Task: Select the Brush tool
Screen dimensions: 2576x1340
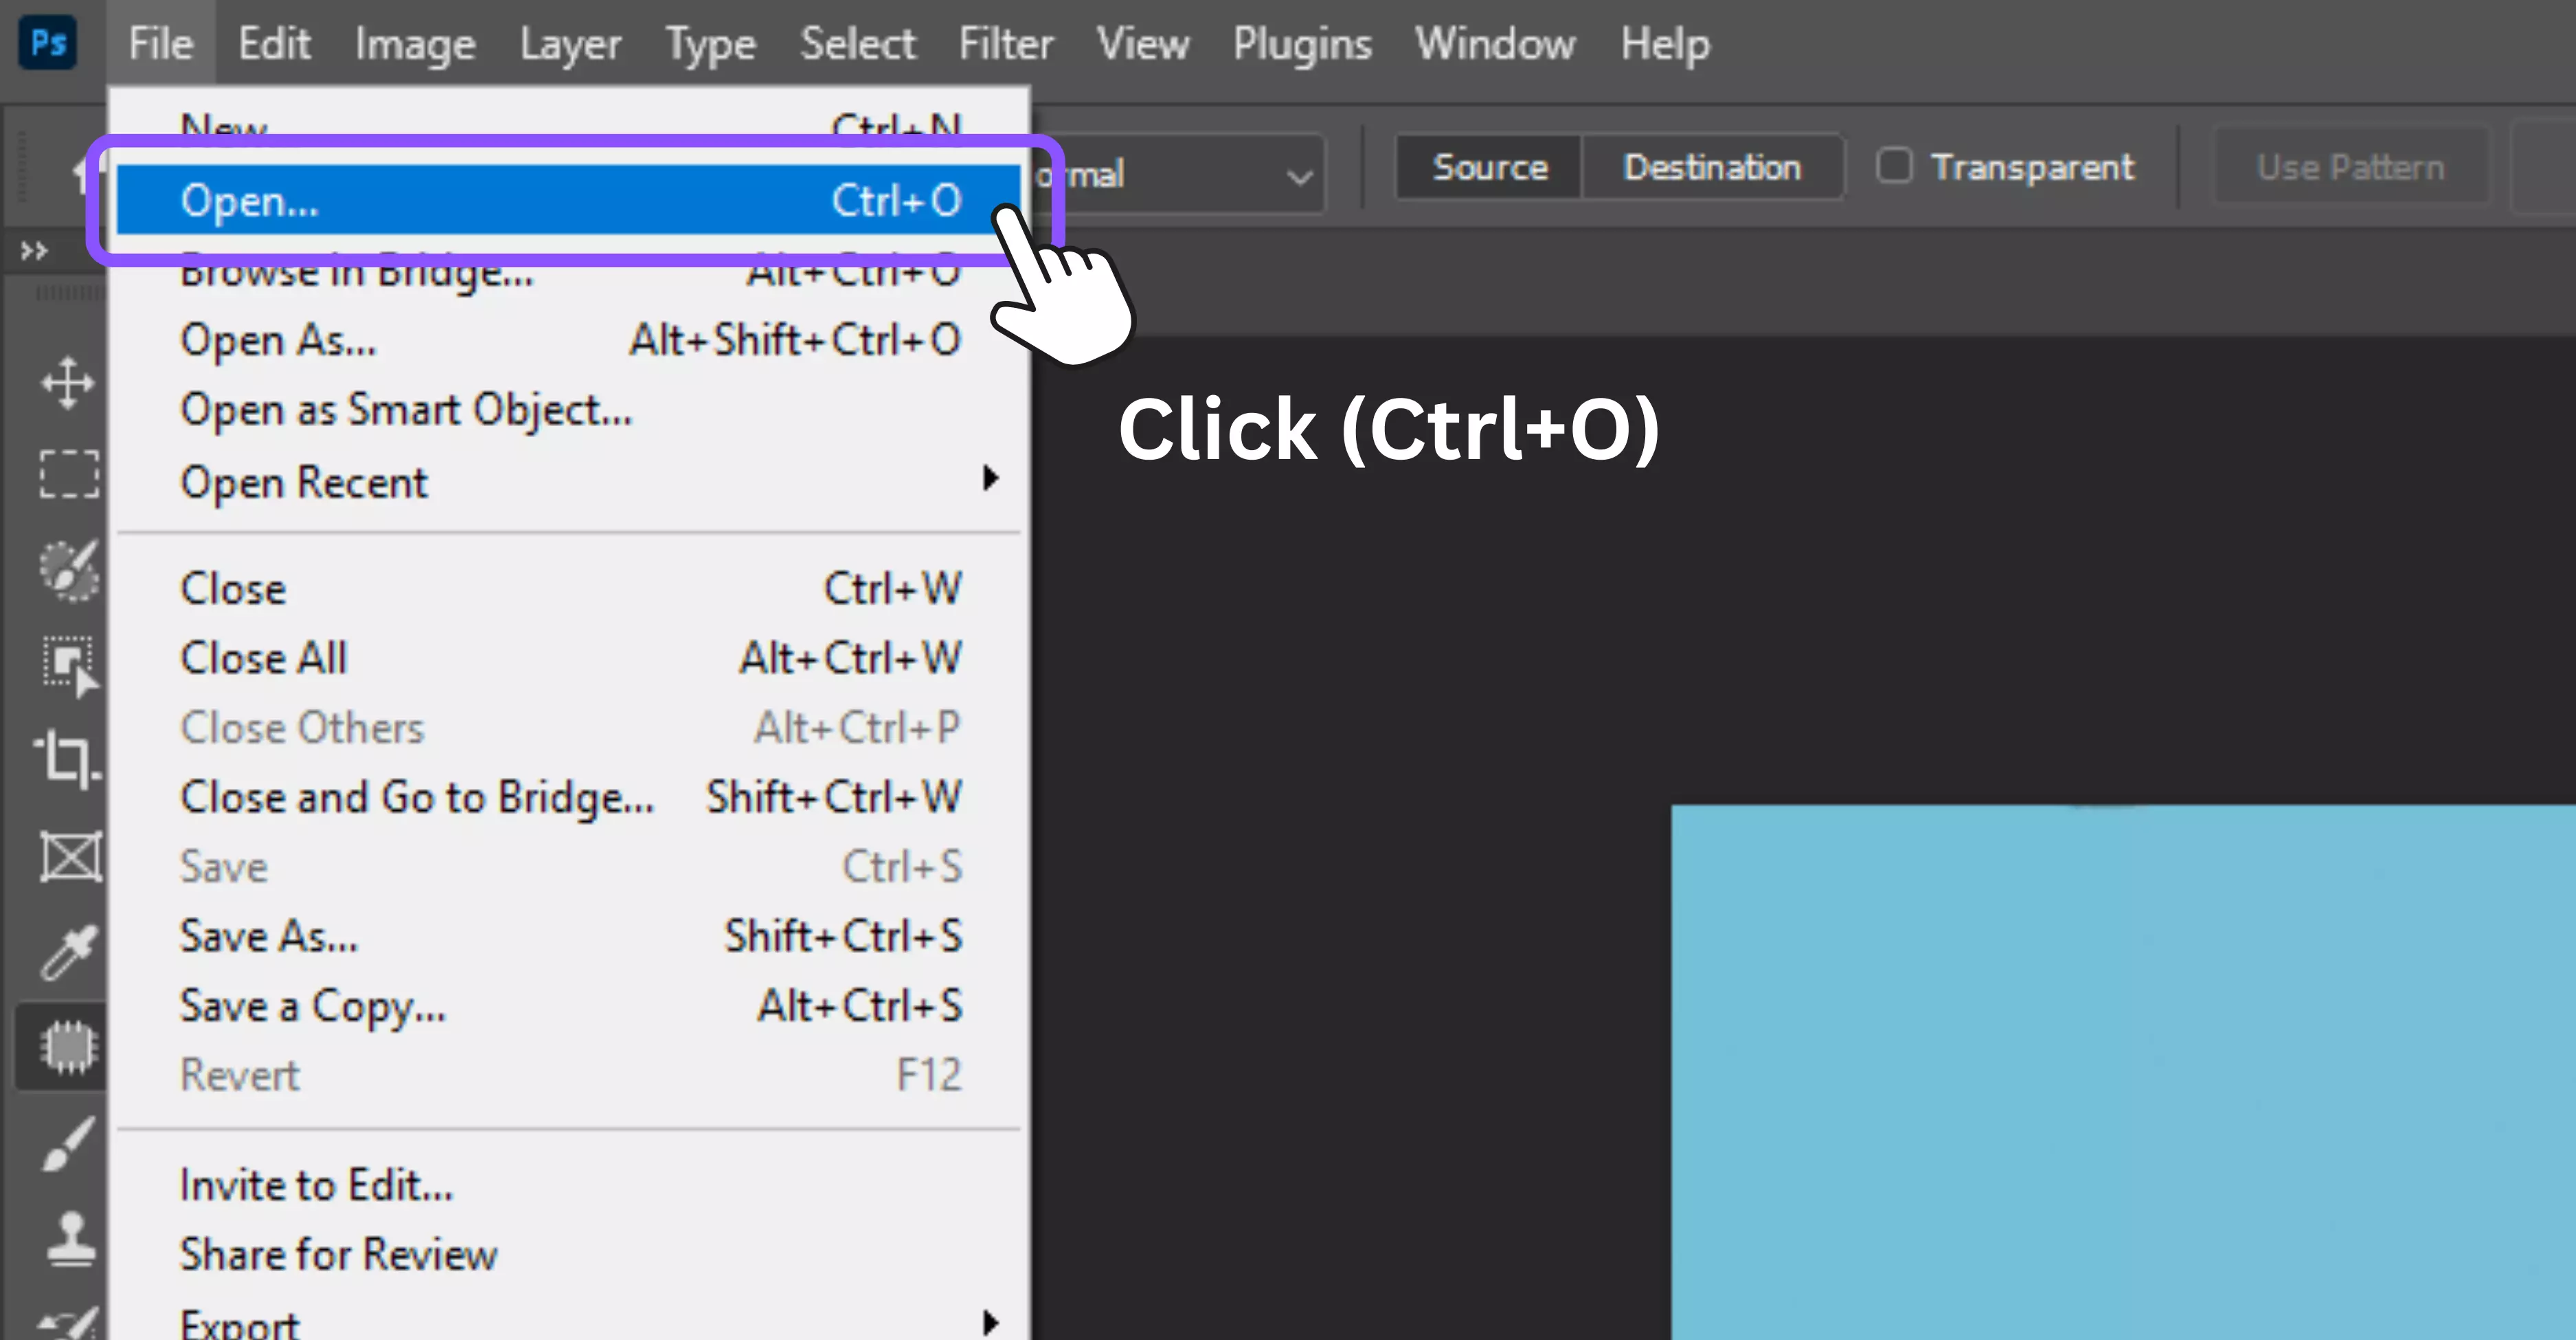Action: [68, 1143]
